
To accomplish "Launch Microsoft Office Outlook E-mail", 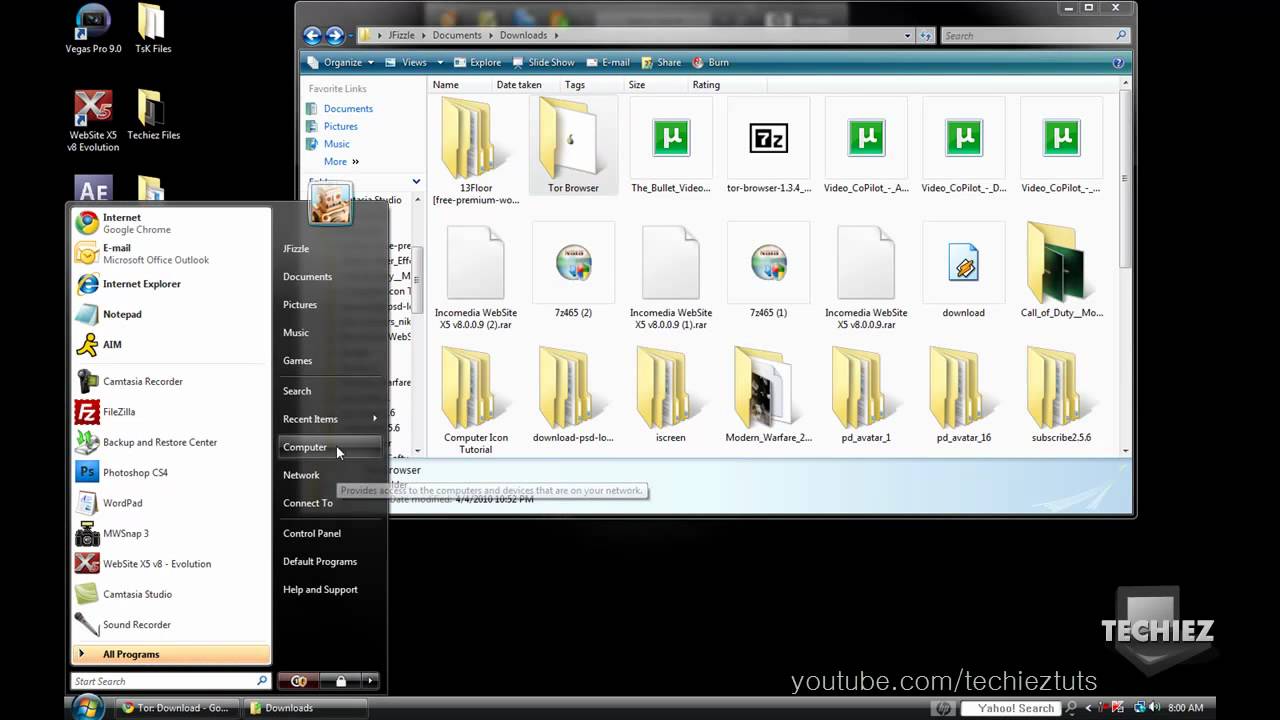I will [x=170, y=253].
